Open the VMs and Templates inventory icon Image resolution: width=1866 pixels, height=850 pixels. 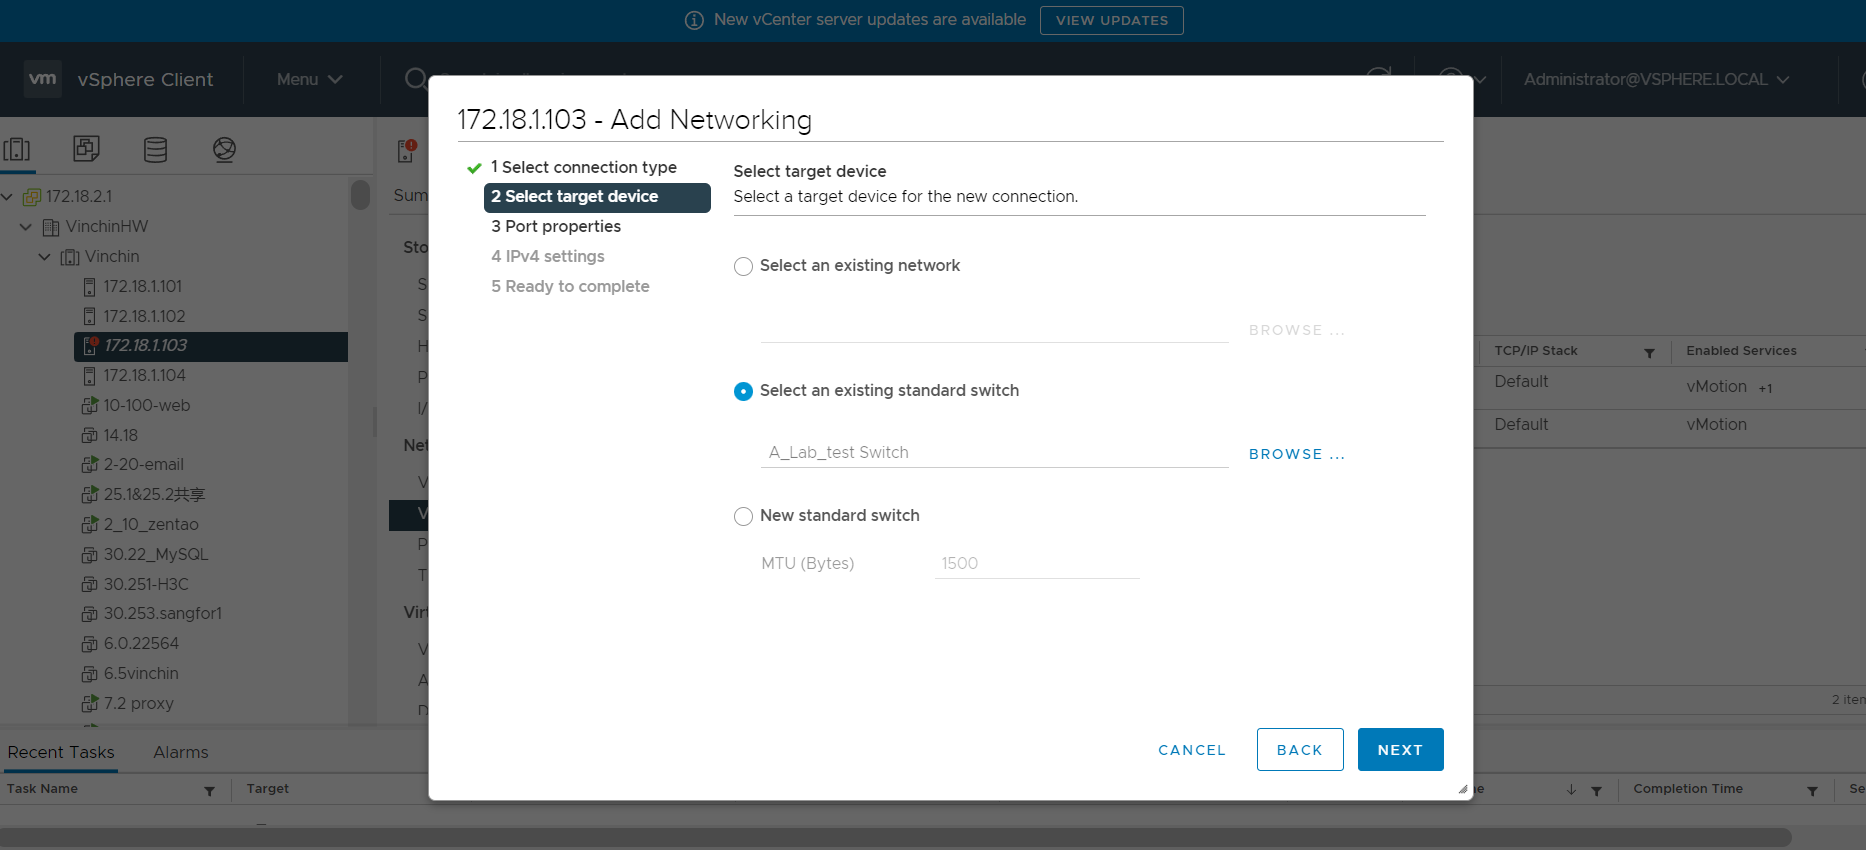tap(86, 149)
